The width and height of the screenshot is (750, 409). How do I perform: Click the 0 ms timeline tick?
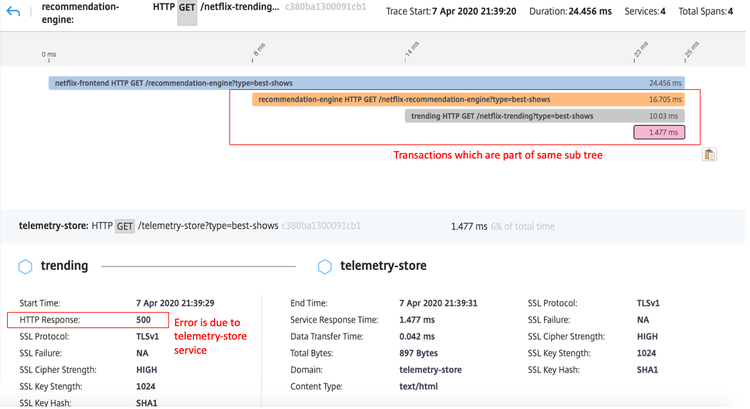[49, 55]
